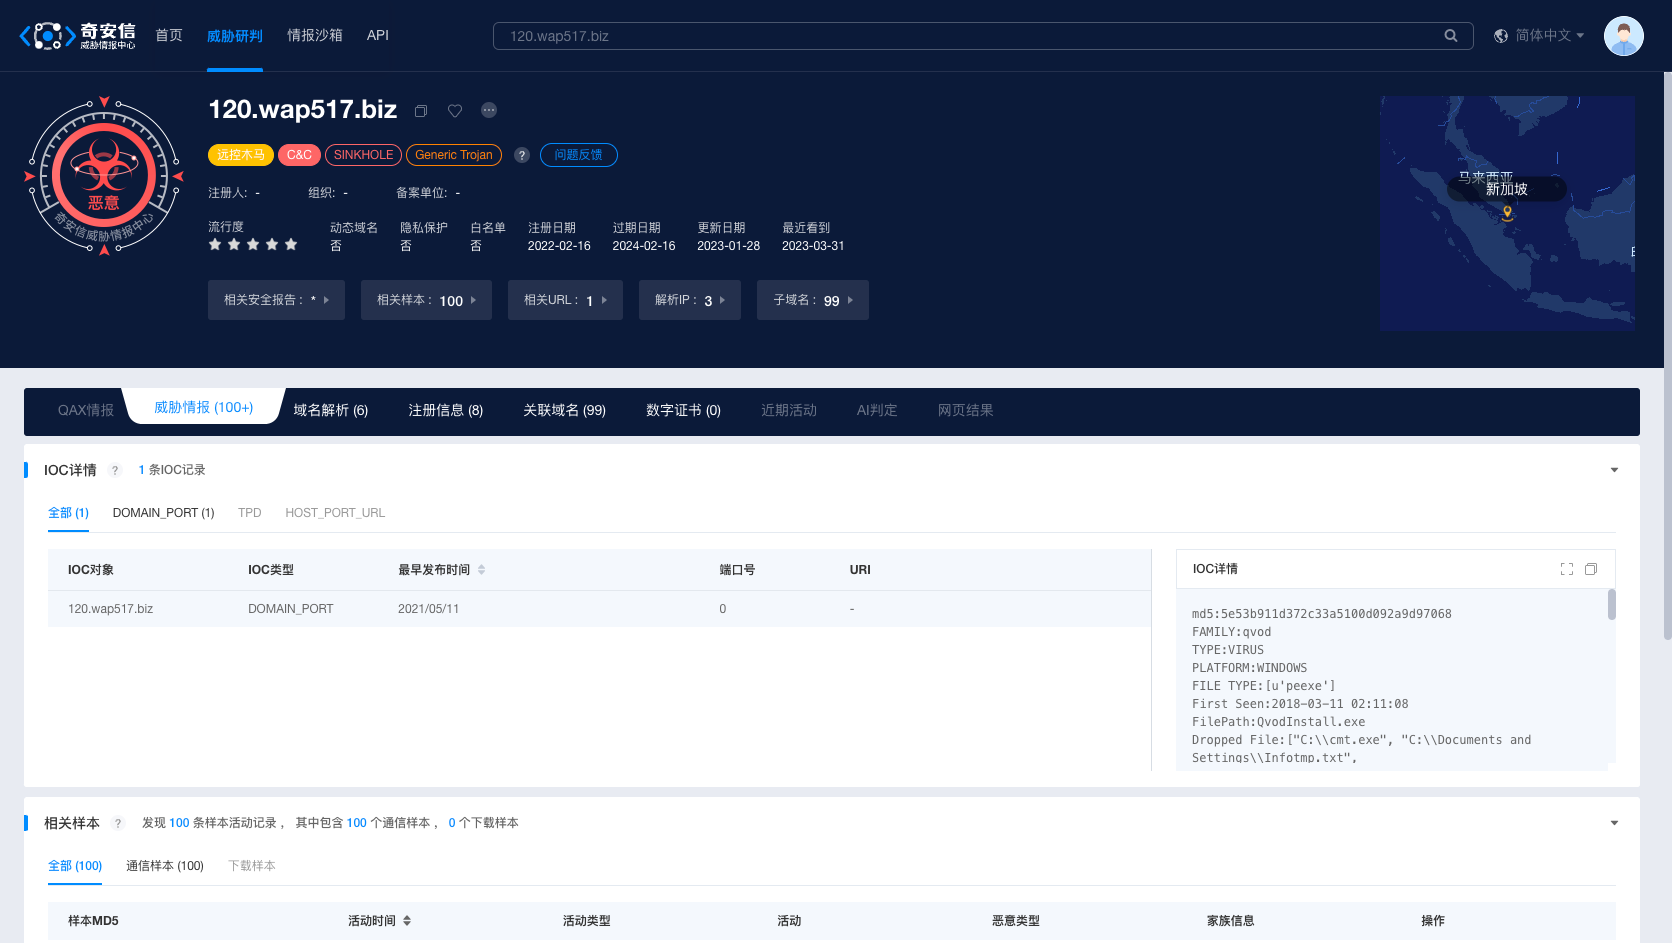The image size is (1672, 943).
Task: Click the Singapore map thumbnail
Action: [1508, 213]
